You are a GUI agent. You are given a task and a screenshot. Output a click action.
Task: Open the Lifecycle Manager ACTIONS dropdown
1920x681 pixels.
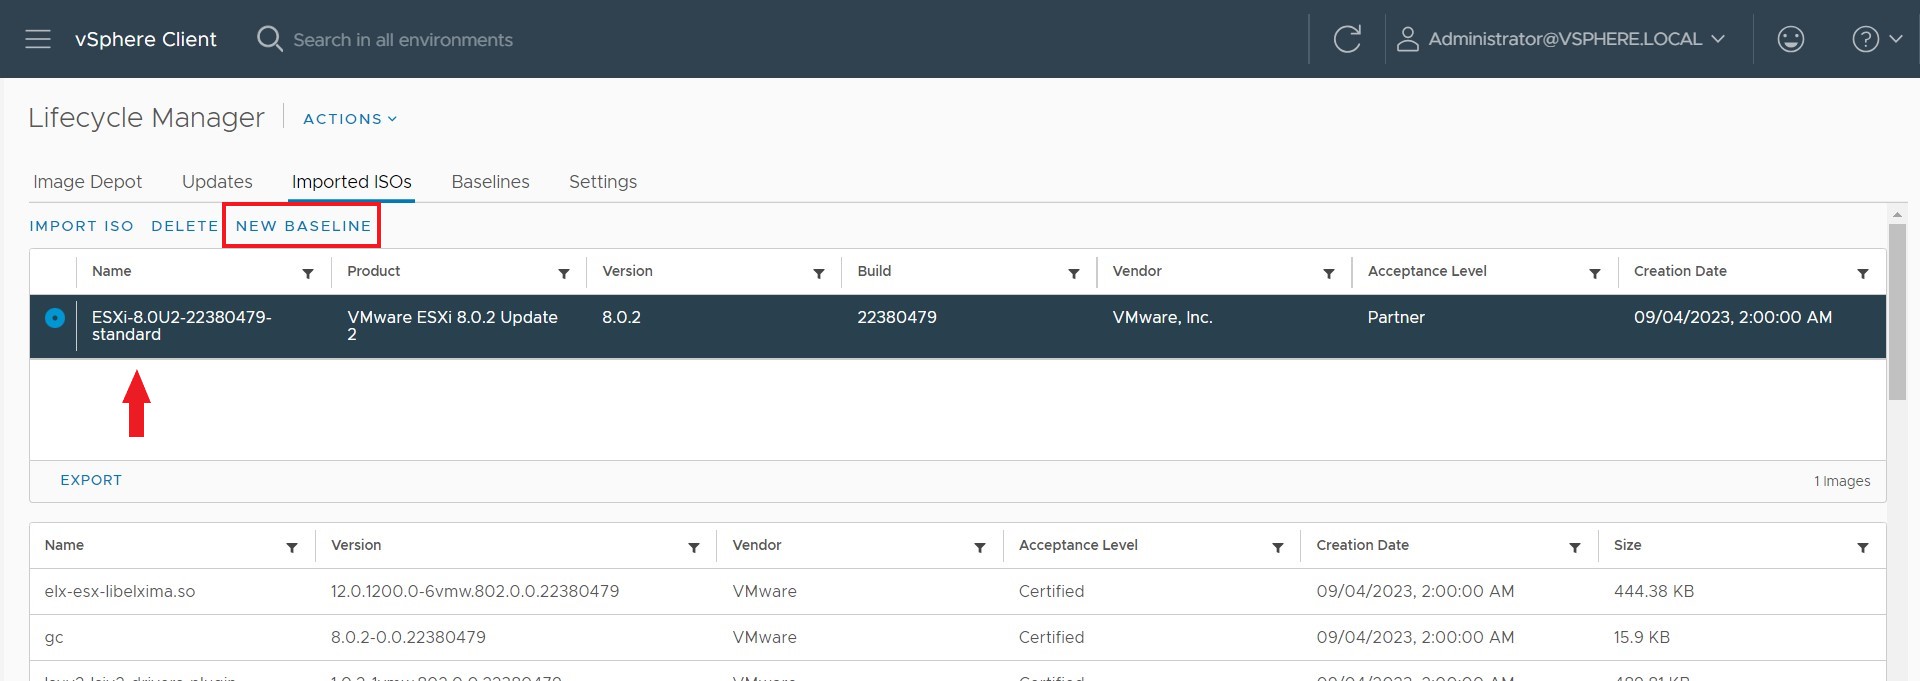(x=350, y=118)
